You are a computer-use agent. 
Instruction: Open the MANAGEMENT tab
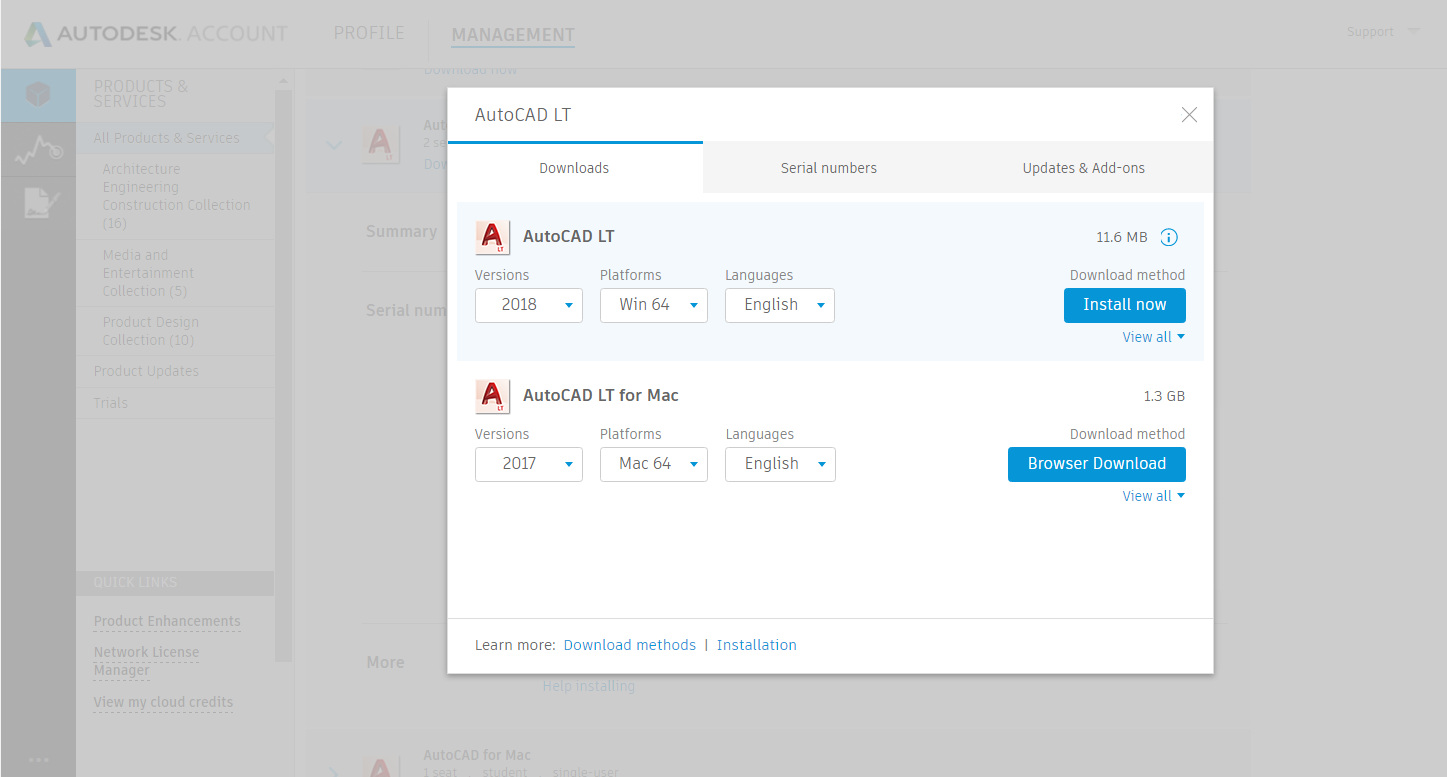[x=513, y=36]
